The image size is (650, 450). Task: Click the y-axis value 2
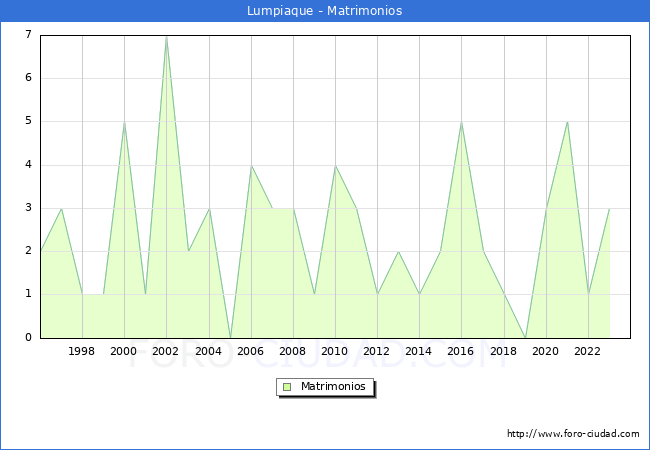point(28,251)
